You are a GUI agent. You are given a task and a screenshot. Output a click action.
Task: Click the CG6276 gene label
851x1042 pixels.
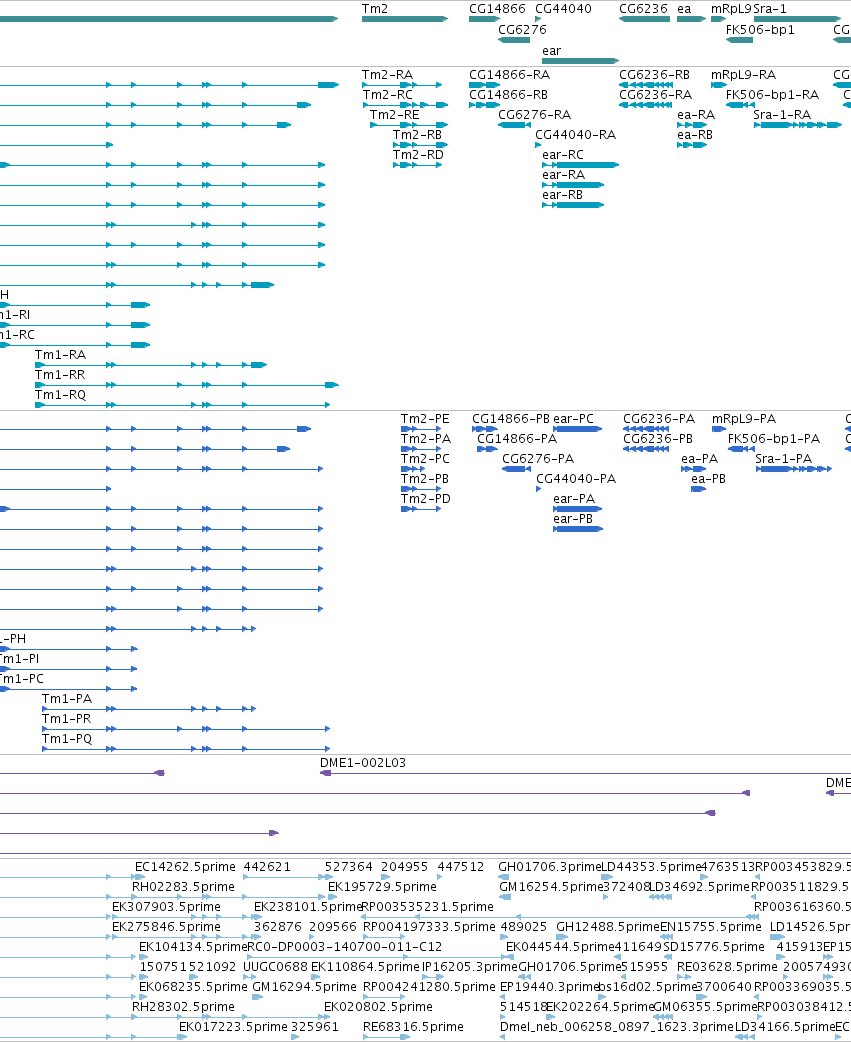pyautogui.click(x=522, y=30)
